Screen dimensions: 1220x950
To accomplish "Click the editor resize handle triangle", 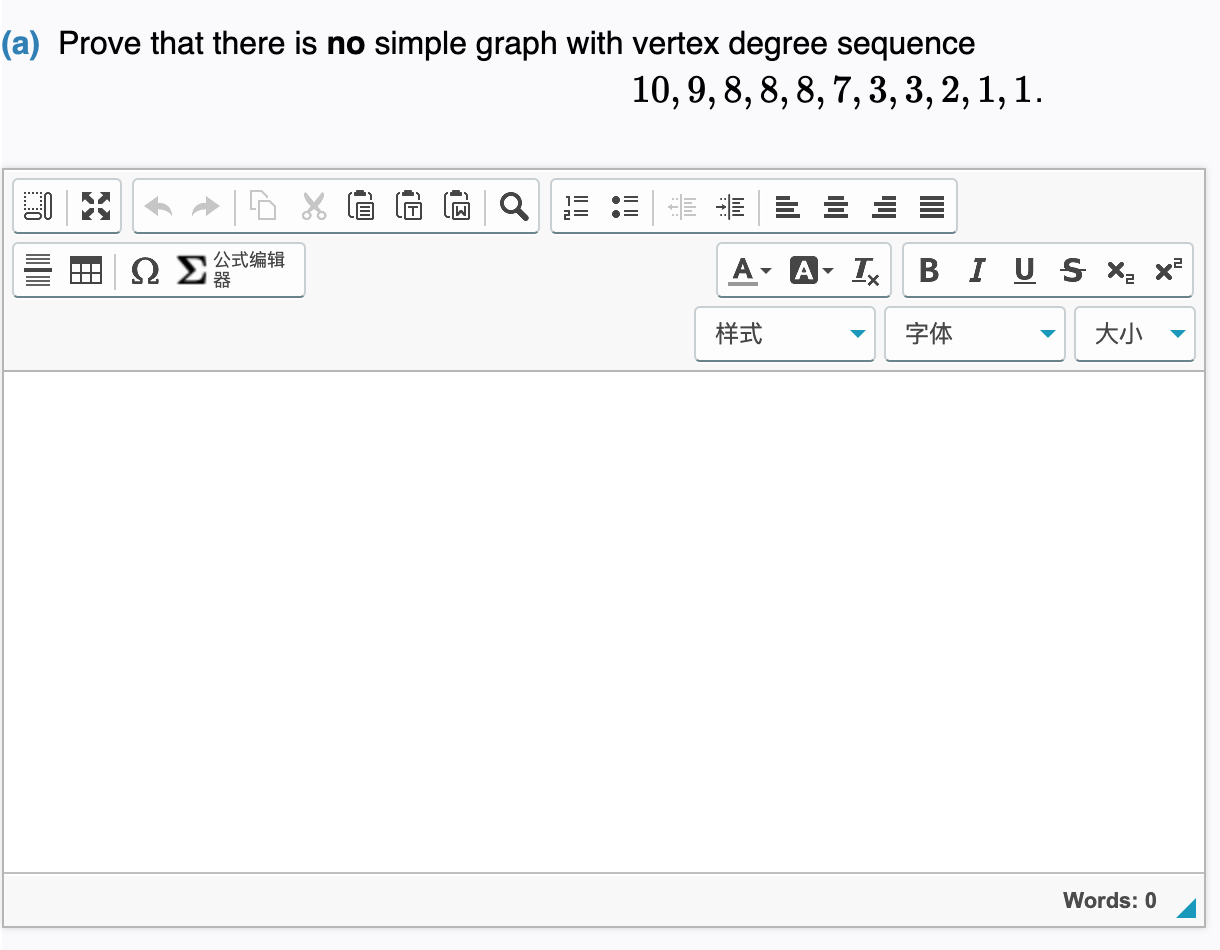I will (x=1187, y=907).
